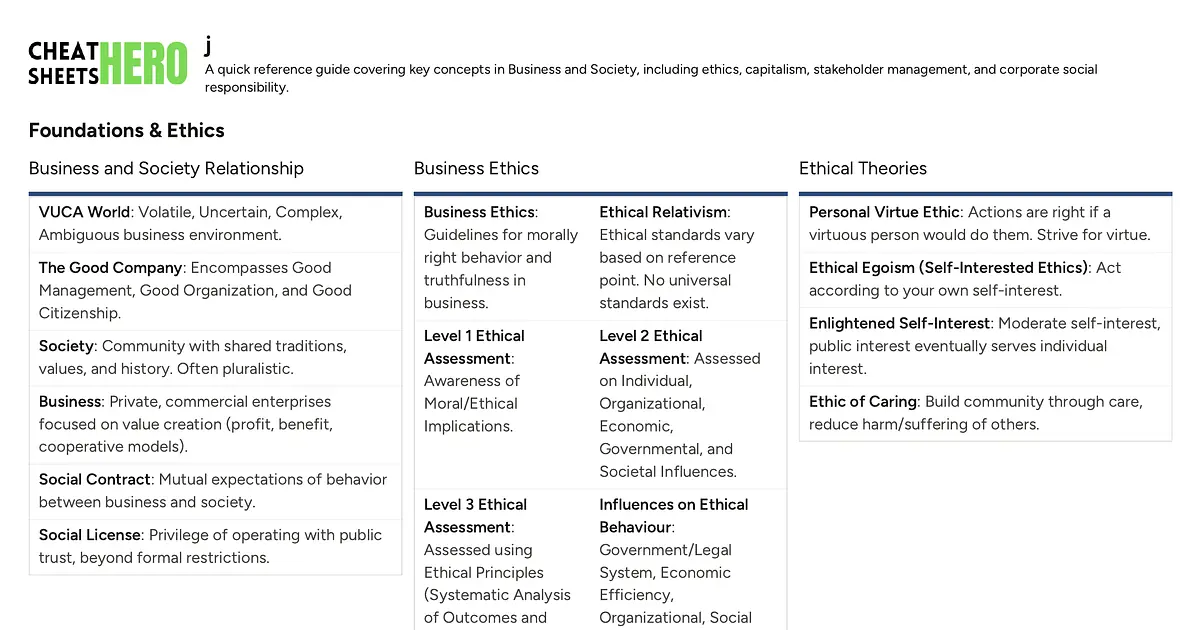
Task: Click the VUCA World definition row
Action: [x=215, y=223]
